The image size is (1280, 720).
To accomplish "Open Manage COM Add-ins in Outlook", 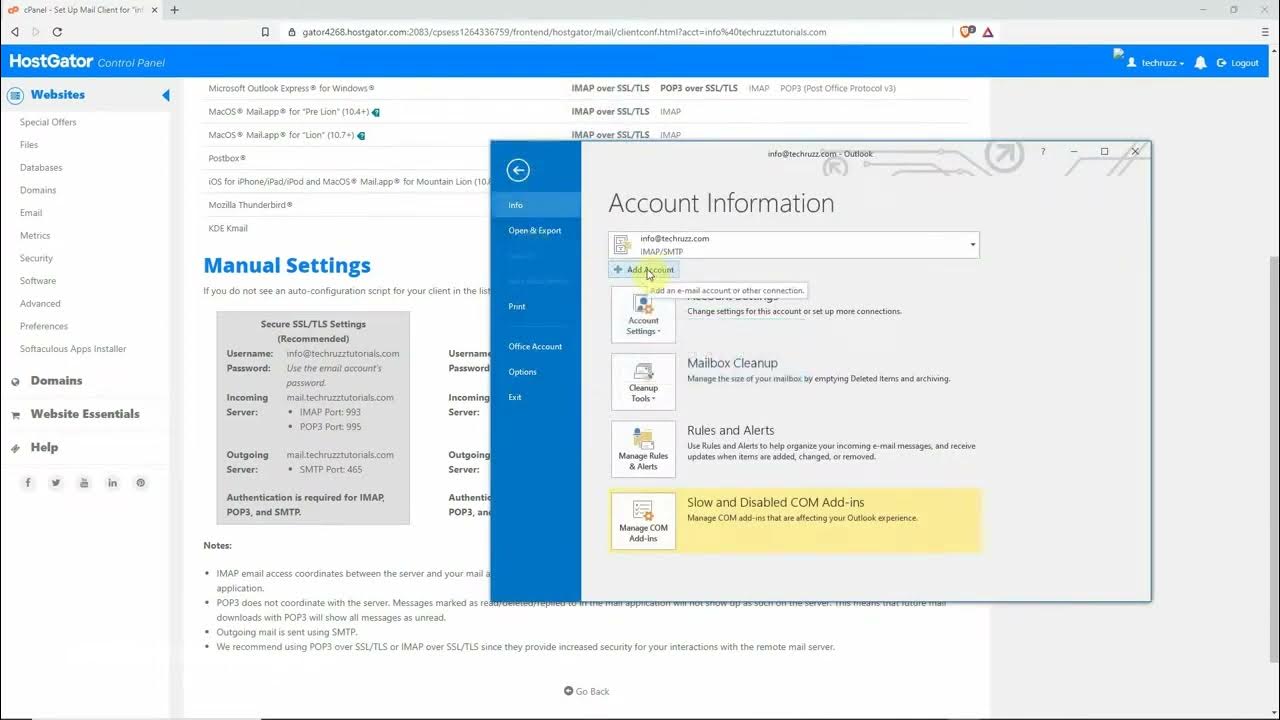I will point(643,520).
